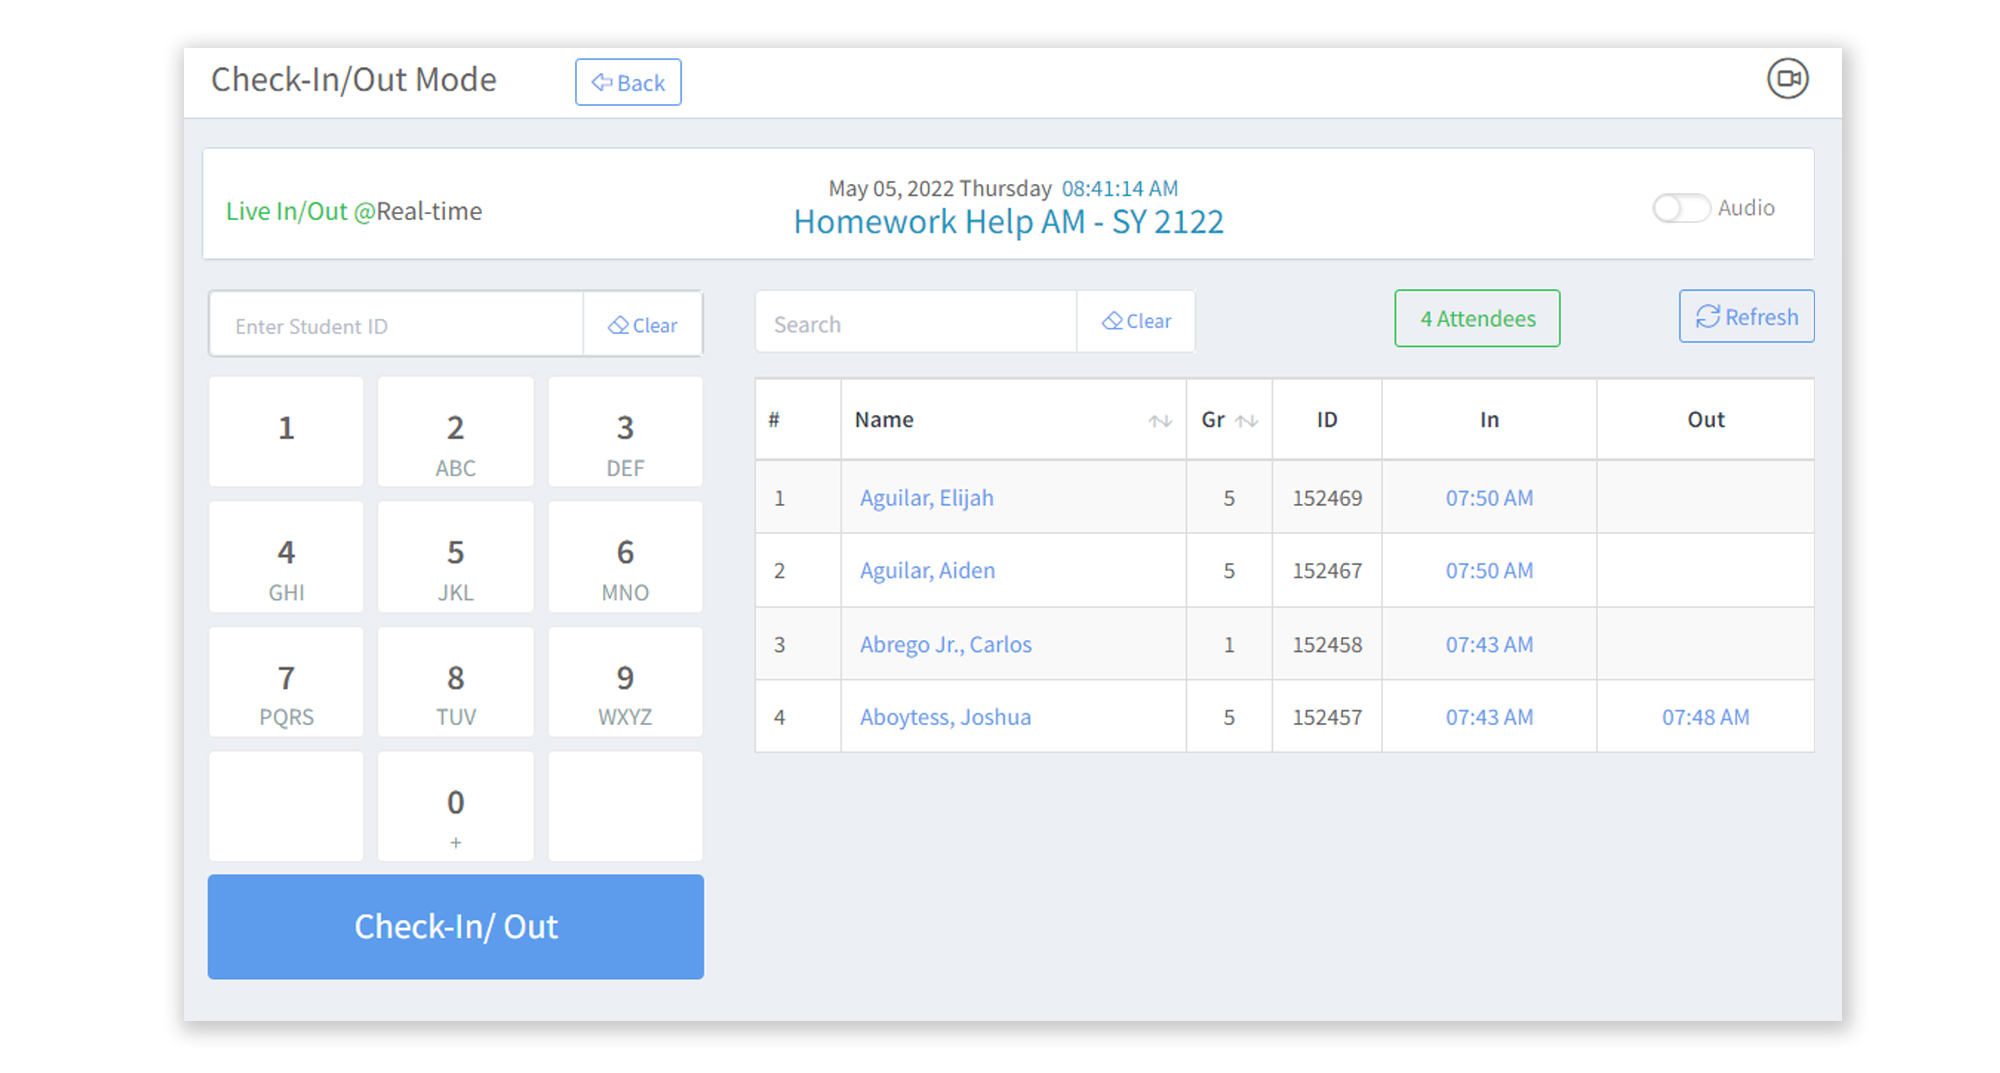Sort the attendee list by Name

pyautogui.click(x=1159, y=421)
